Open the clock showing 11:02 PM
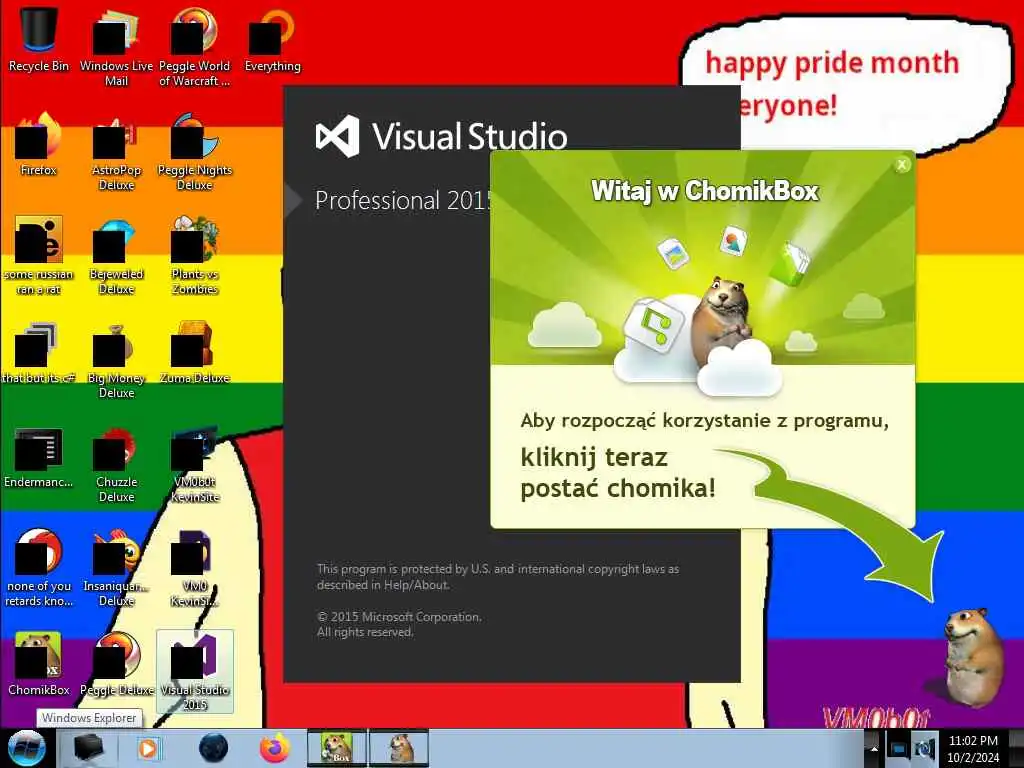 pyautogui.click(x=973, y=749)
